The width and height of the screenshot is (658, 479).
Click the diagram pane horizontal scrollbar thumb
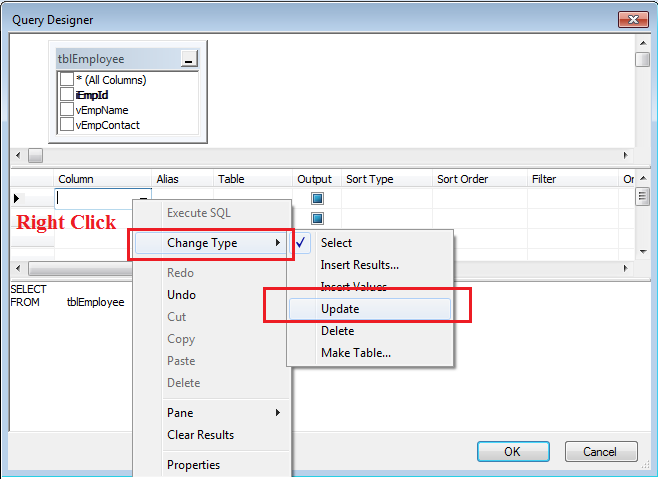pos(35,156)
